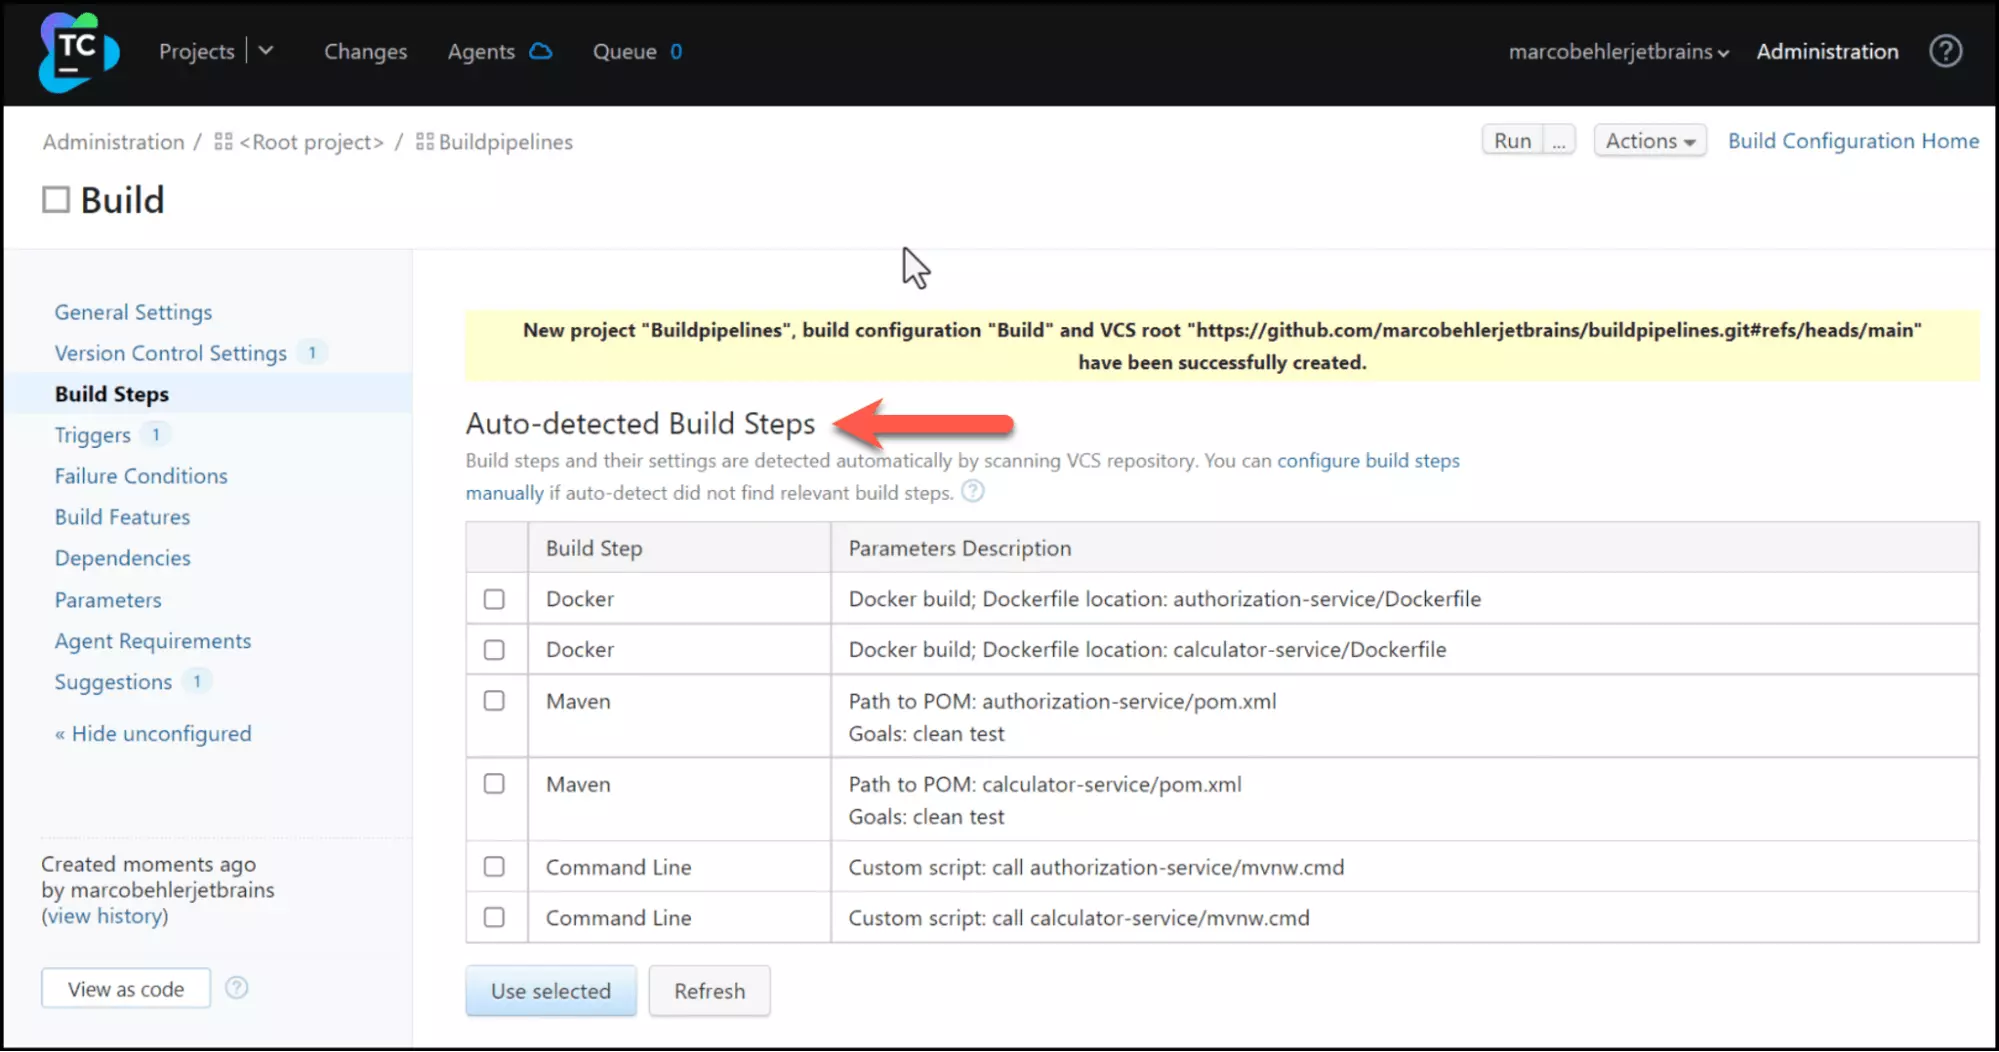This screenshot has width=1999, height=1052.
Task: Open Run custom build ellipsis button
Action: (x=1559, y=141)
